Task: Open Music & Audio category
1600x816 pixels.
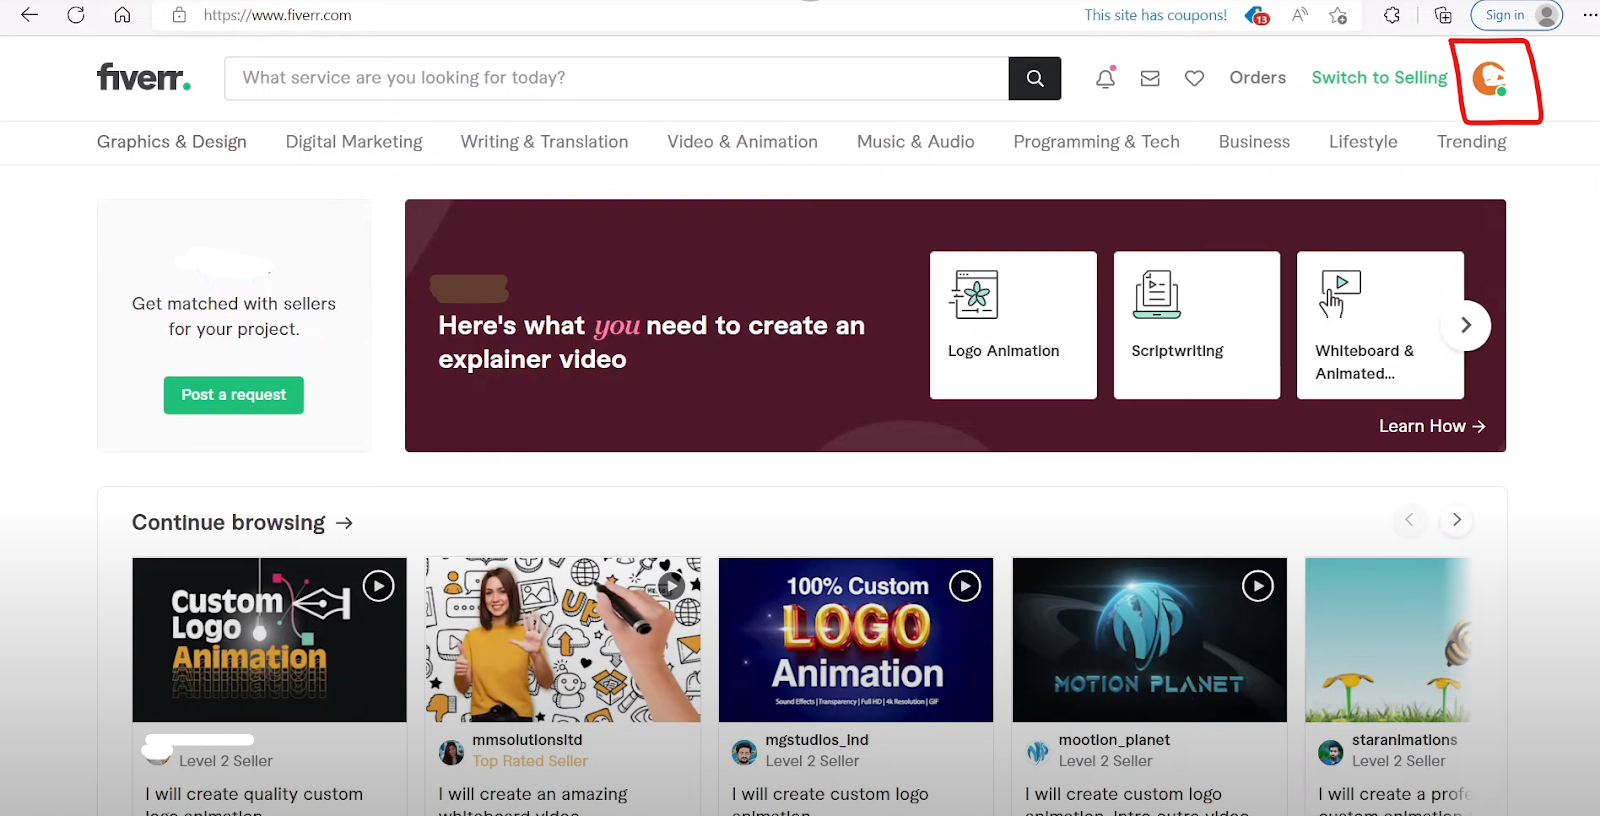Action: coord(915,142)
